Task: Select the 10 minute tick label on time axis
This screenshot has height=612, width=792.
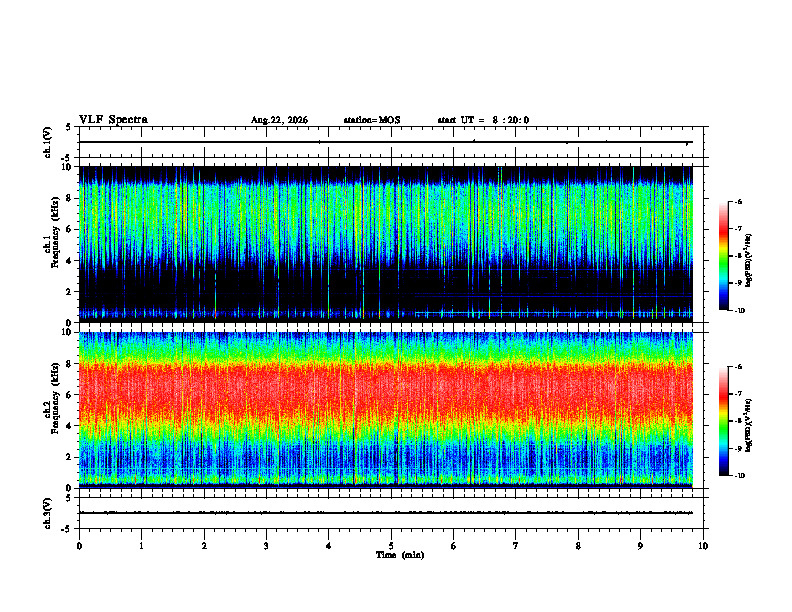Action: click(x=703, y=546)
